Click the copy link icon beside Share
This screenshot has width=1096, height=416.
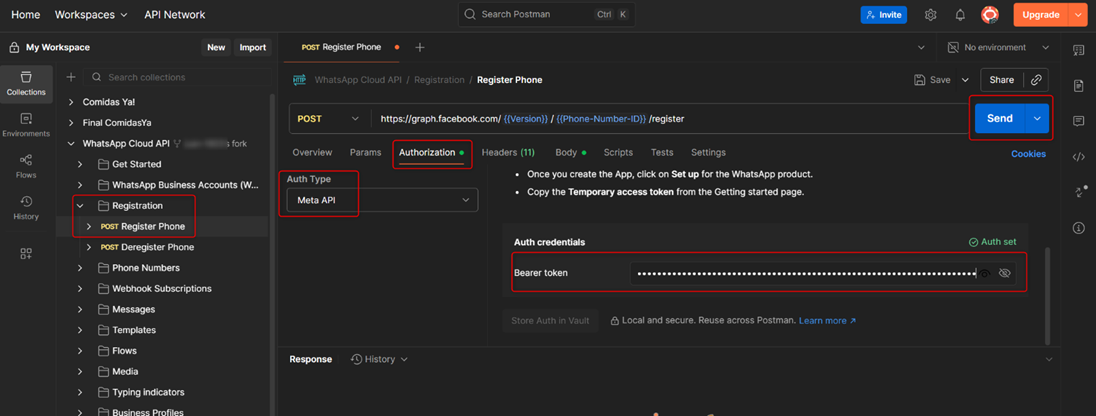tap(1037, 80)
